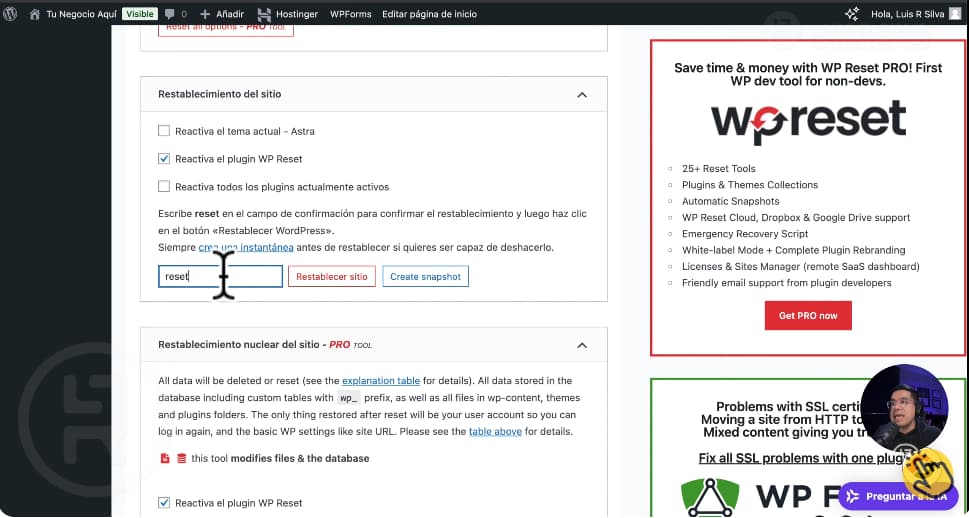Click the Create snapshot button

click(426, 276)
